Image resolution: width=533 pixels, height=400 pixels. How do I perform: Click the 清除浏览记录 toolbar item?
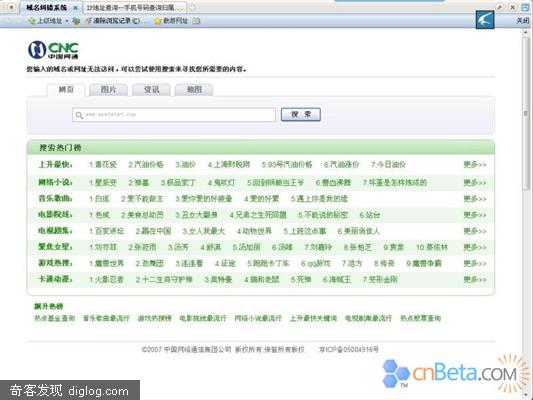pos(116,21)
